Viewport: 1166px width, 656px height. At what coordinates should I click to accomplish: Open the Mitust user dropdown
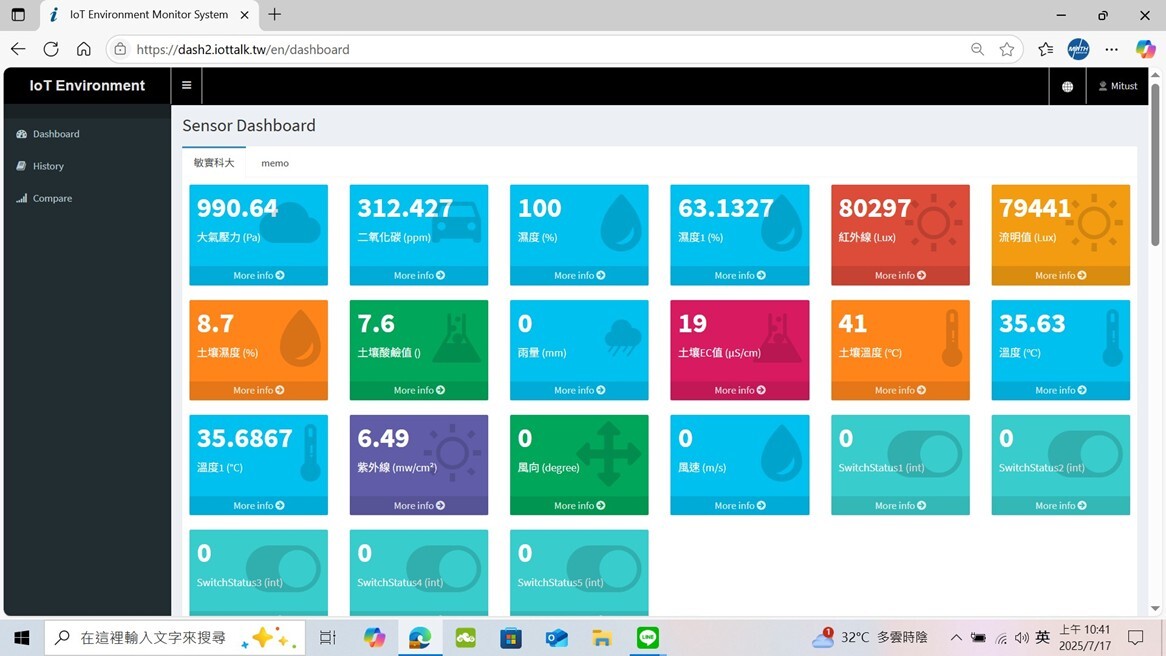pos(1118,87)
